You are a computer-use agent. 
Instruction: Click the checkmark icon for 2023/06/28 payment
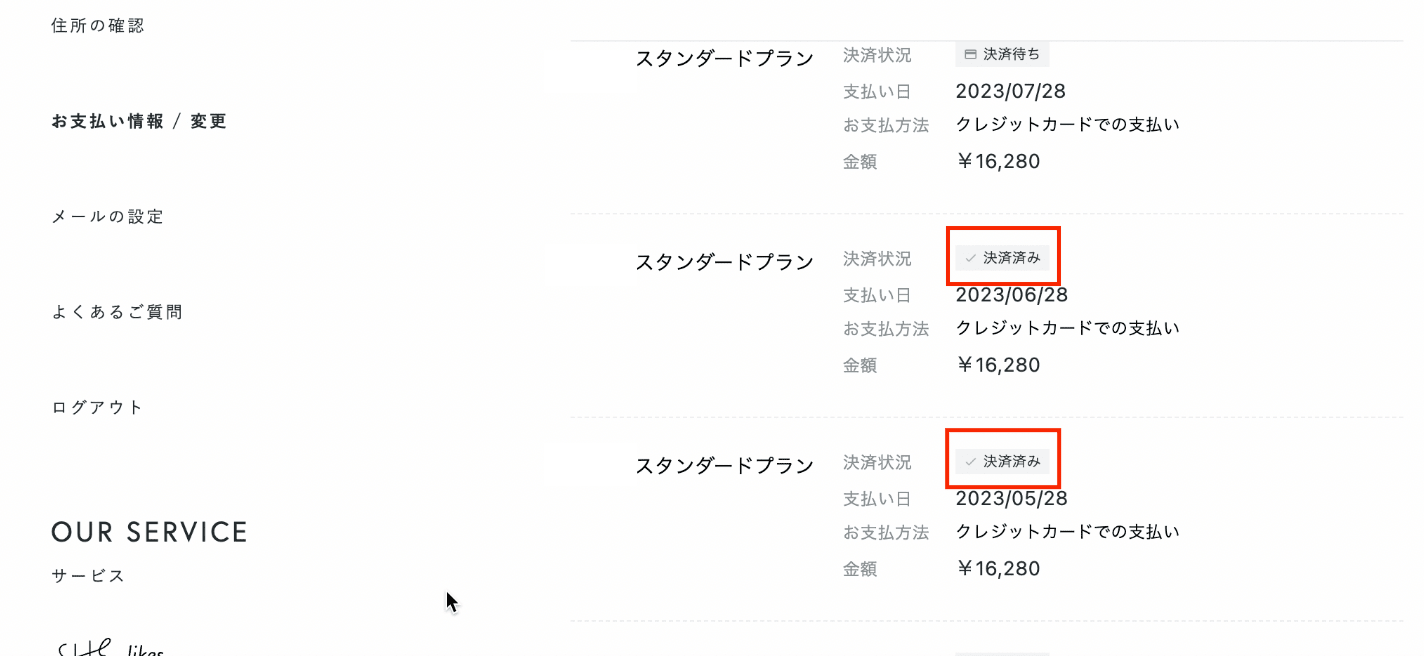coord(970,258)
